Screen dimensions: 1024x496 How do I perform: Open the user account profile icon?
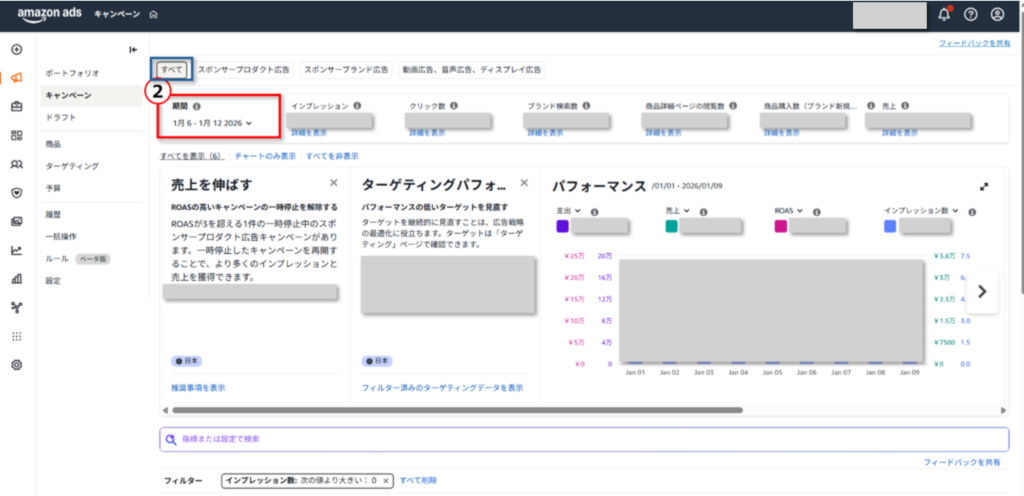997,14
